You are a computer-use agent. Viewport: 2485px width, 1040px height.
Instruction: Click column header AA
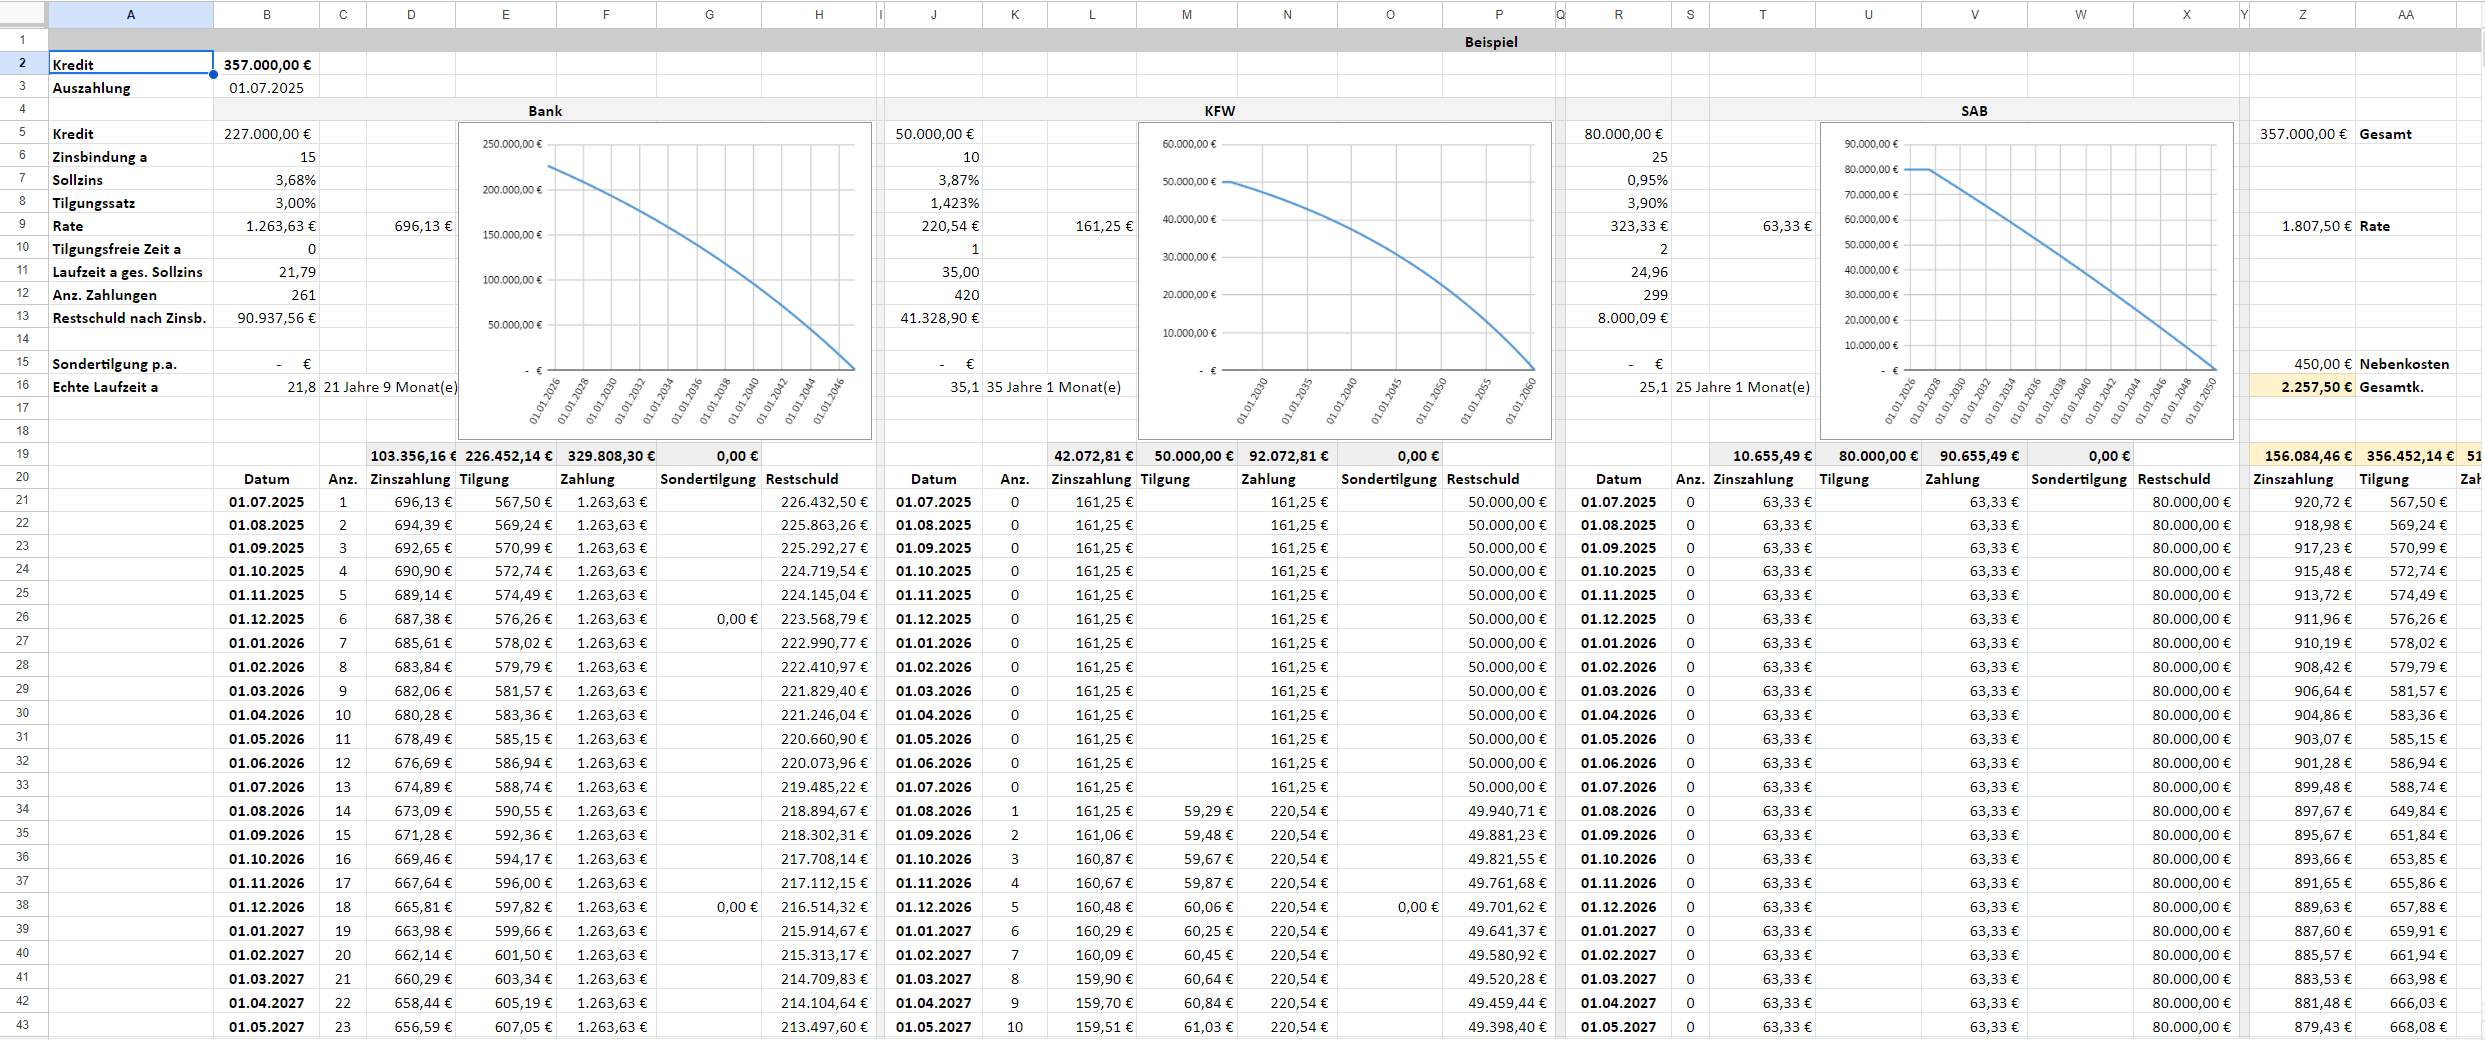click(2405, 14)
